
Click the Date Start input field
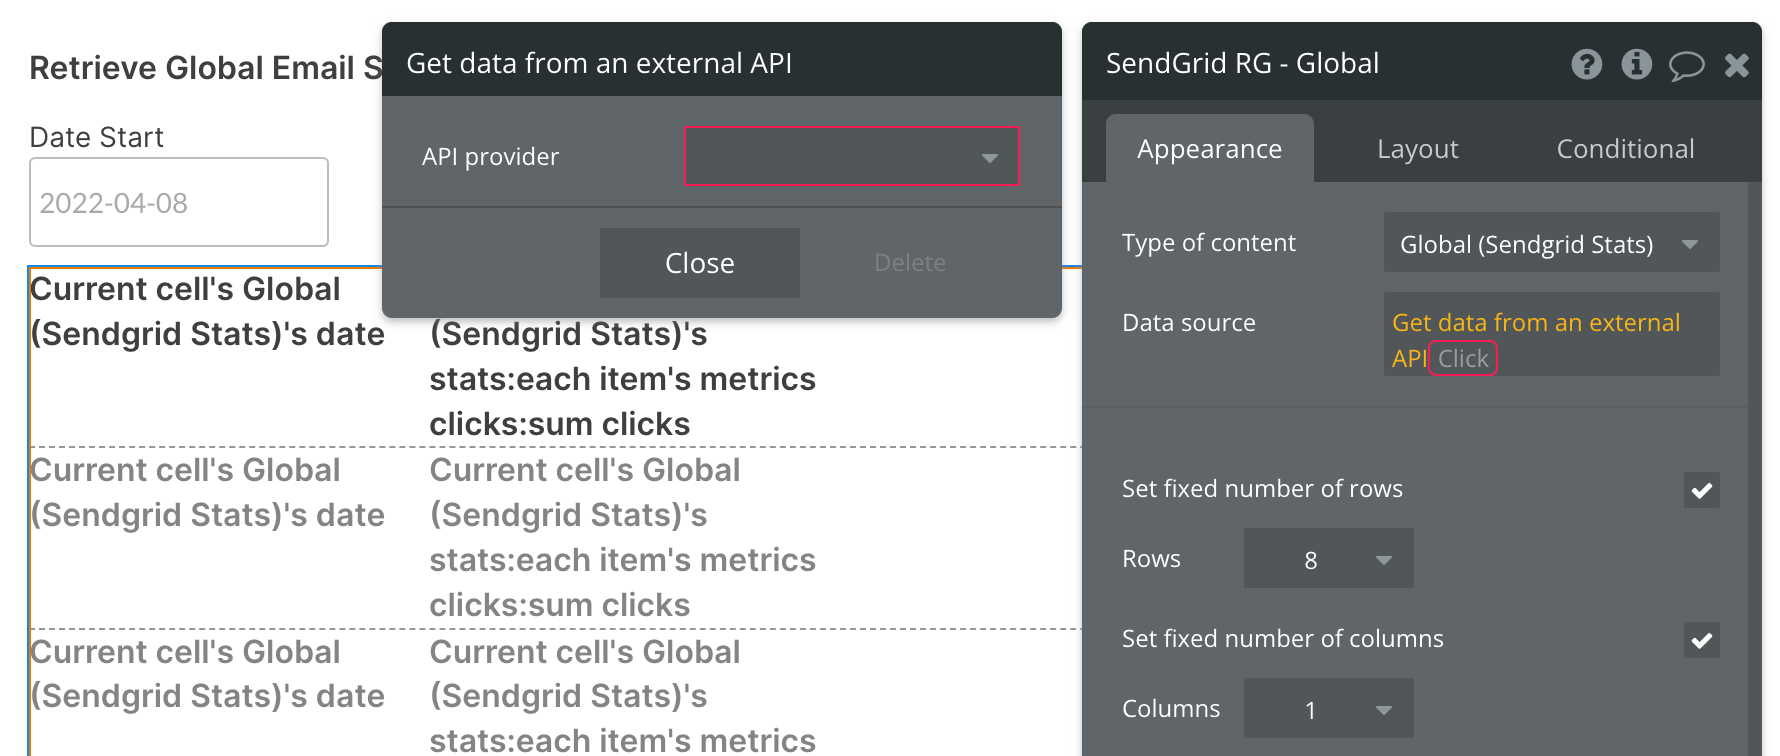[x=179, y=202]
